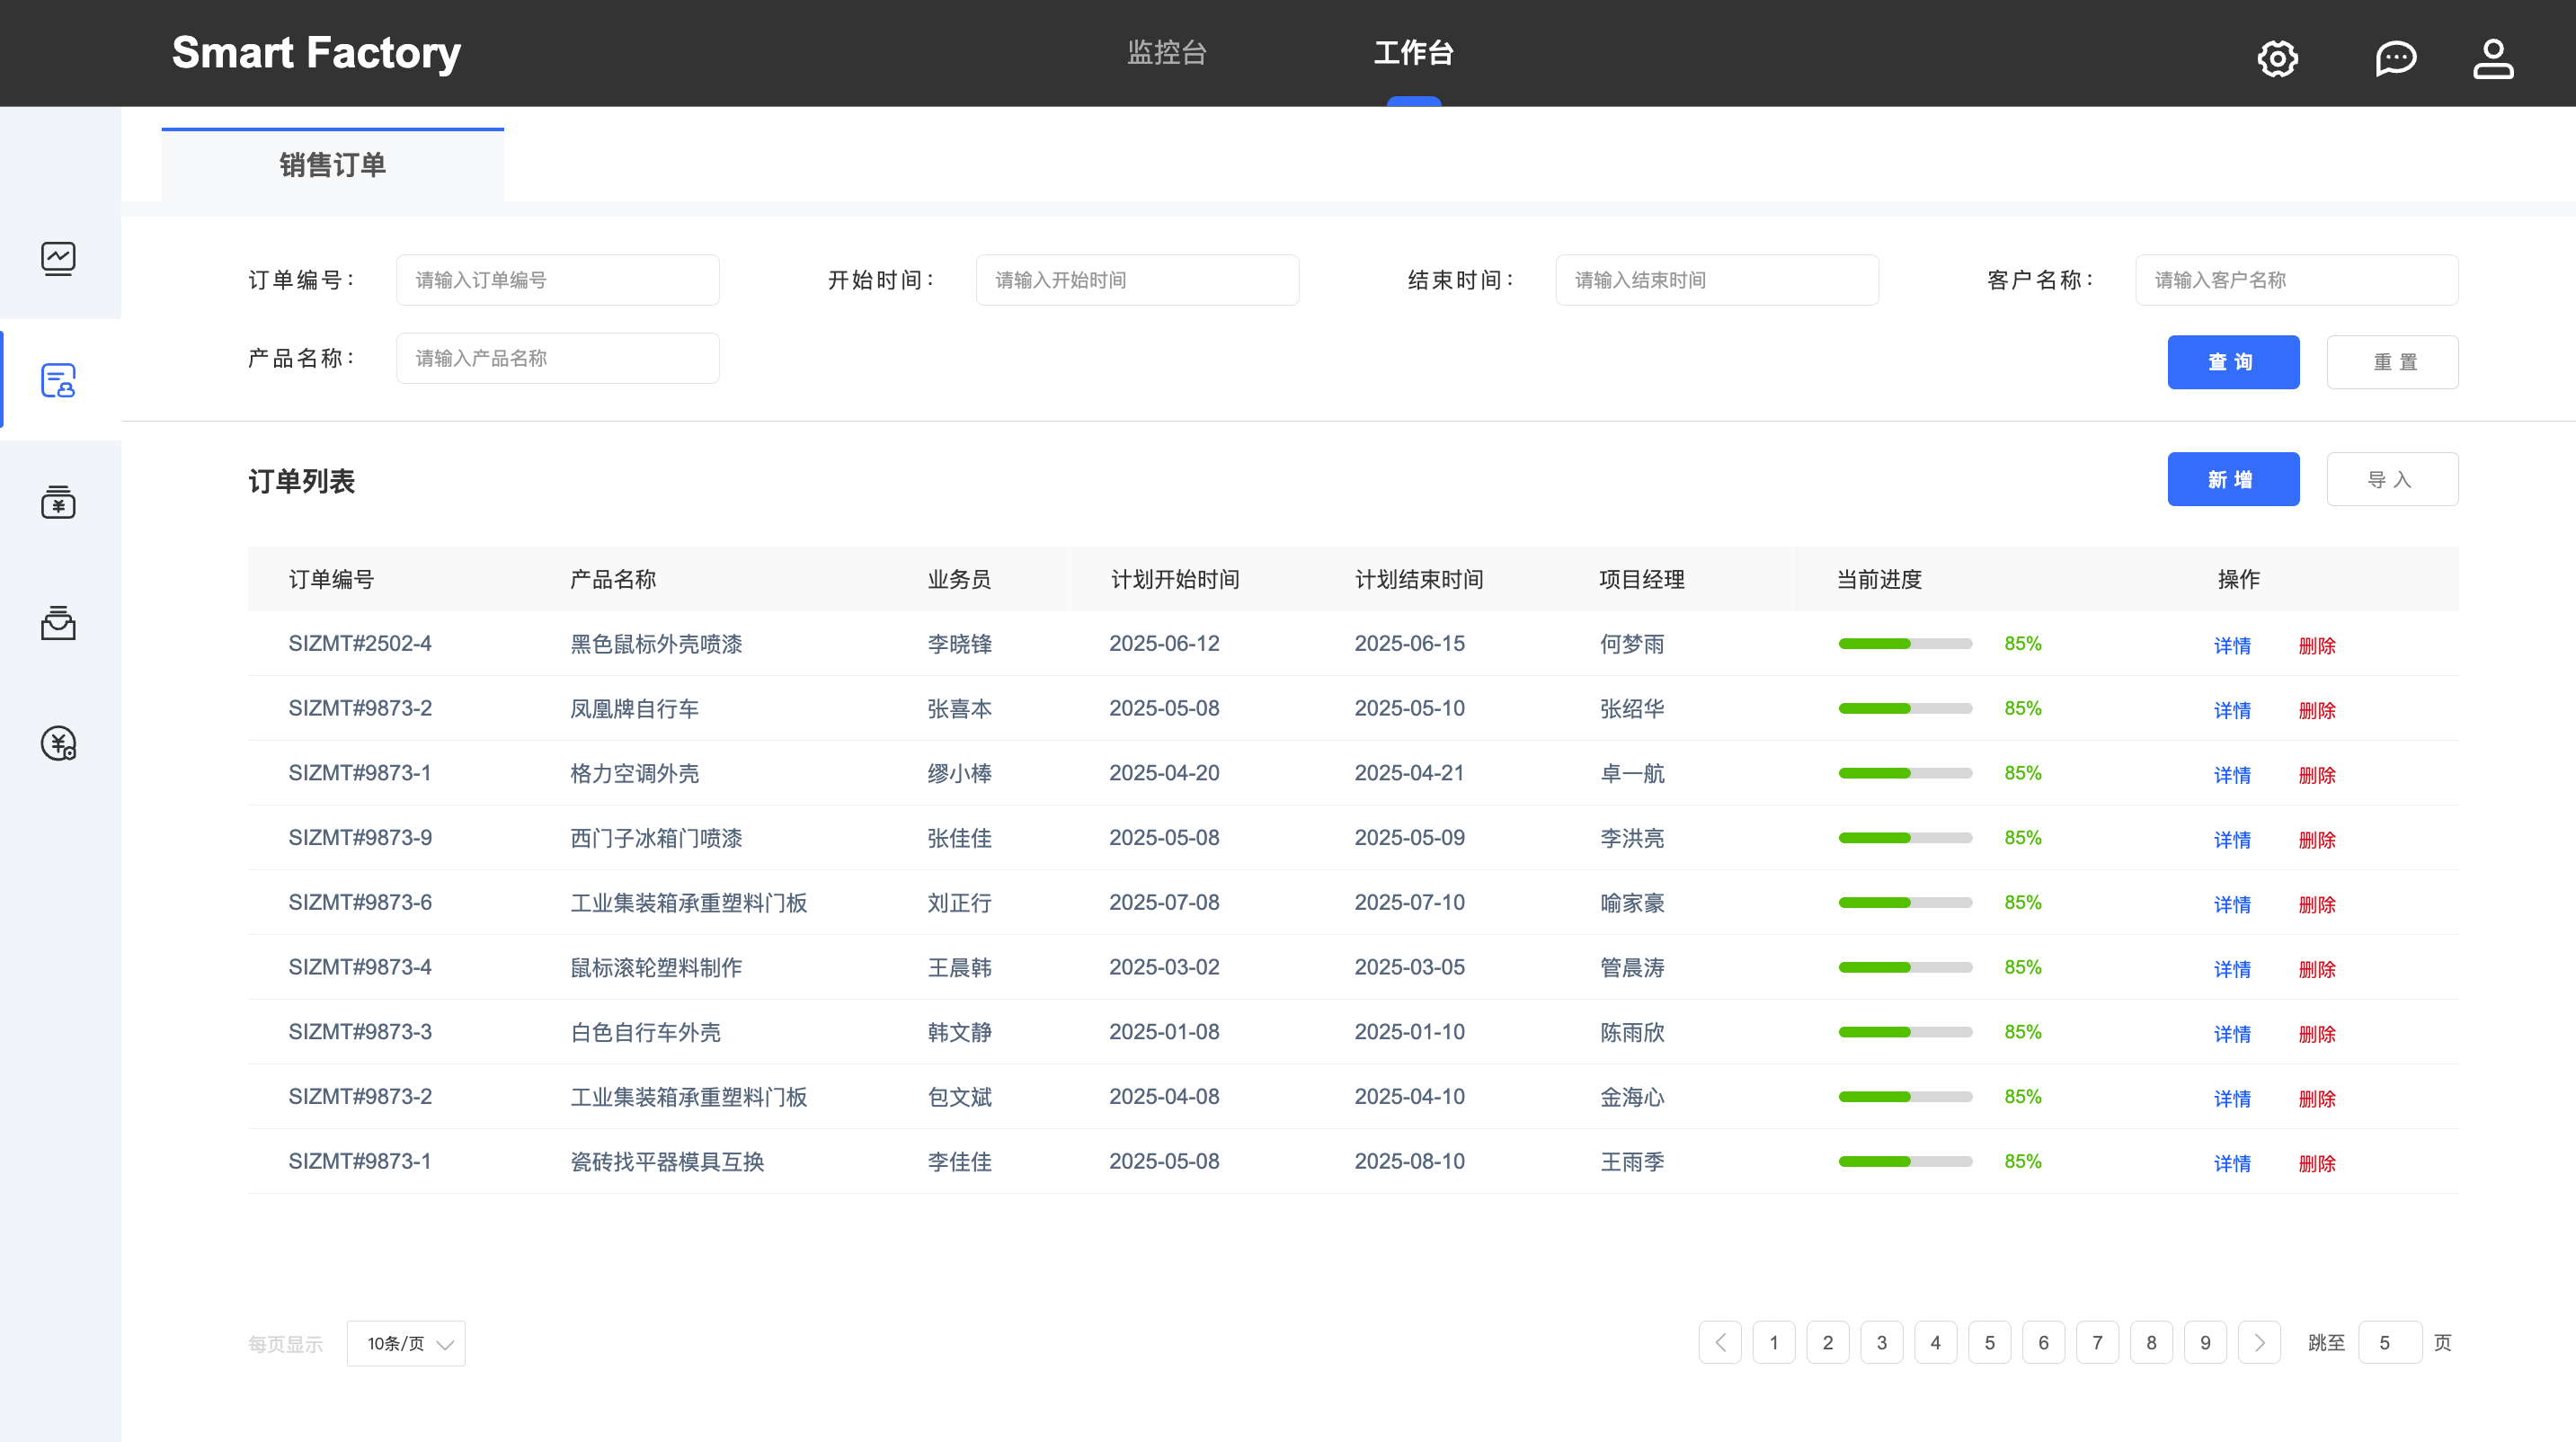Click the 新增 button
Screen dimensions: 2576x1442
pyautogui.click(x=2232, y=479)
